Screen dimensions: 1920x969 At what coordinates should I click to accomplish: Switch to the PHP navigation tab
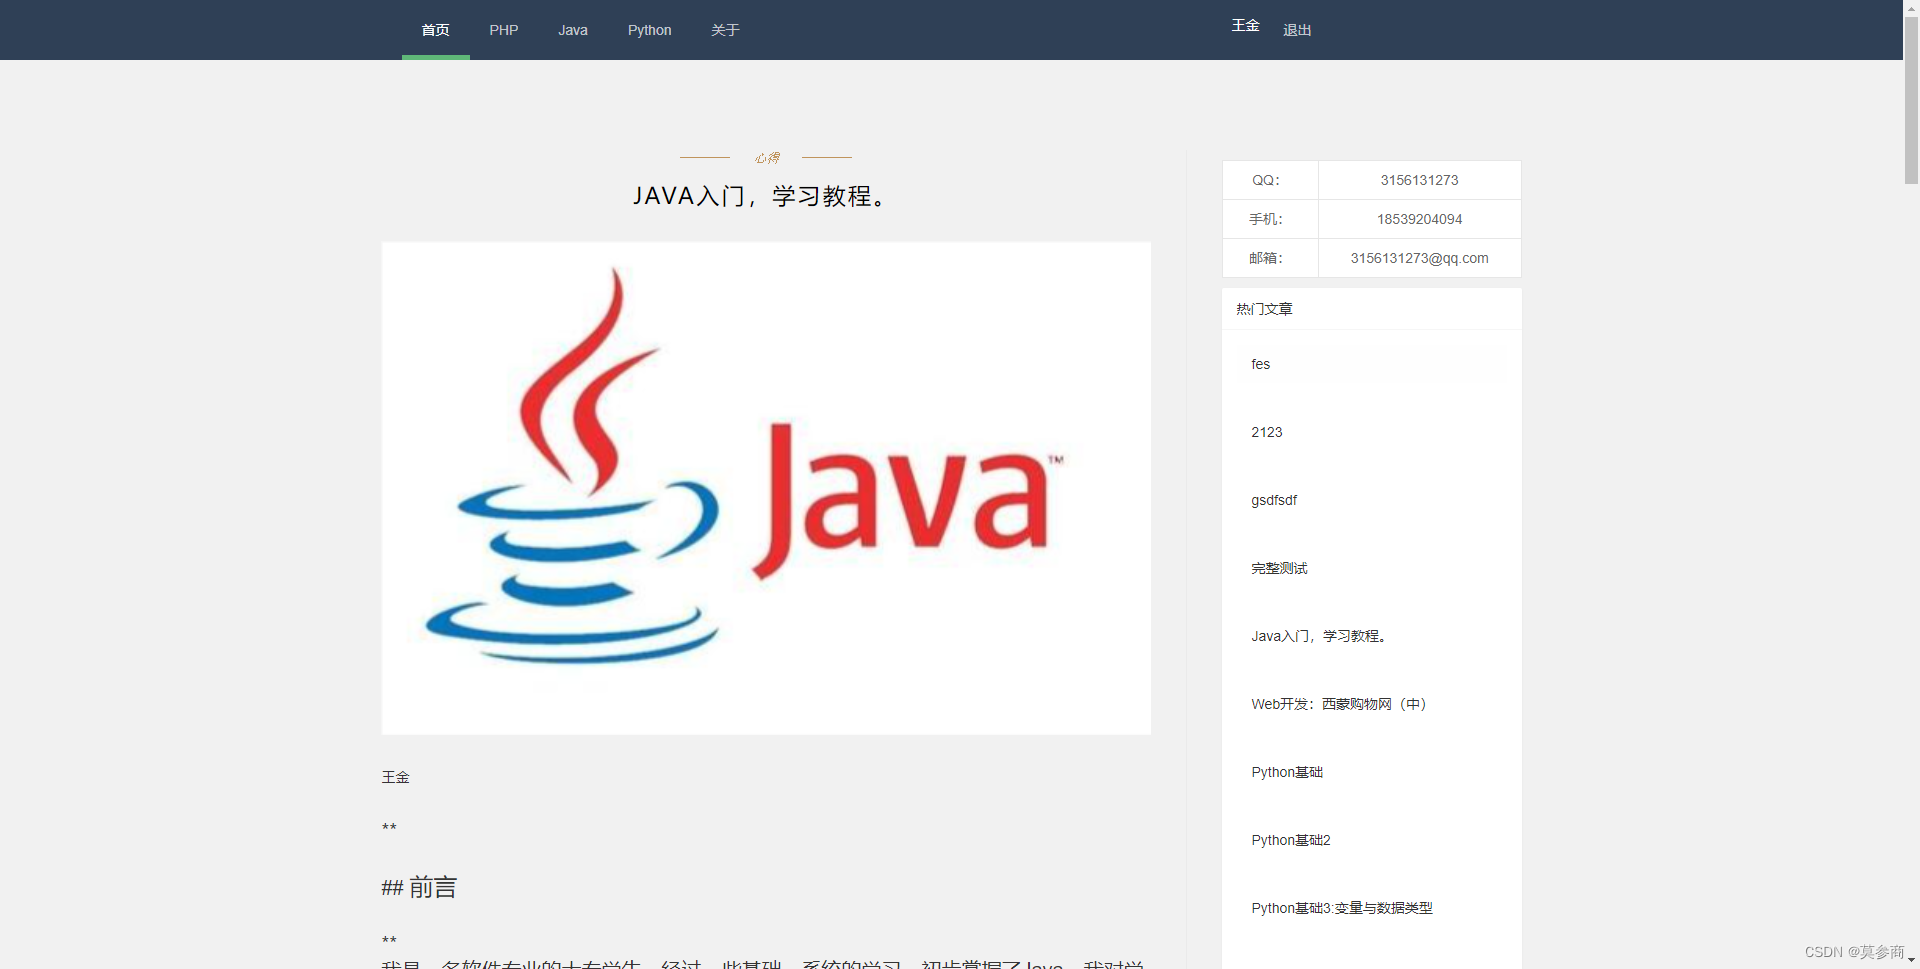[503, 30]
